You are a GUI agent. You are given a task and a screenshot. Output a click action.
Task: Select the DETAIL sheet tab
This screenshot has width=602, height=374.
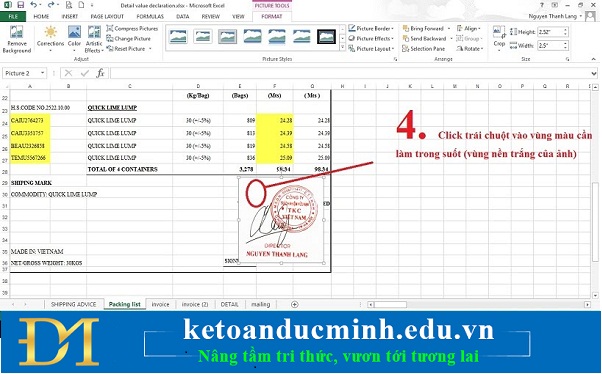point(230,304)
